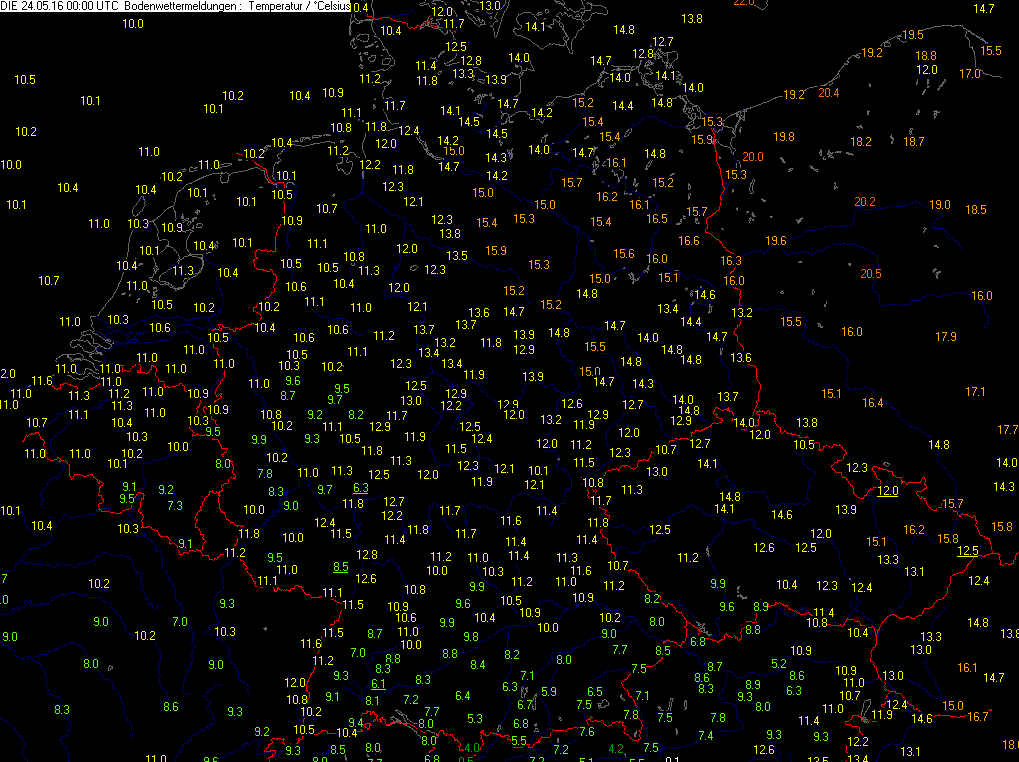
Task: Click the orange 20.4 temperature reading
Action: pos(829,93)
